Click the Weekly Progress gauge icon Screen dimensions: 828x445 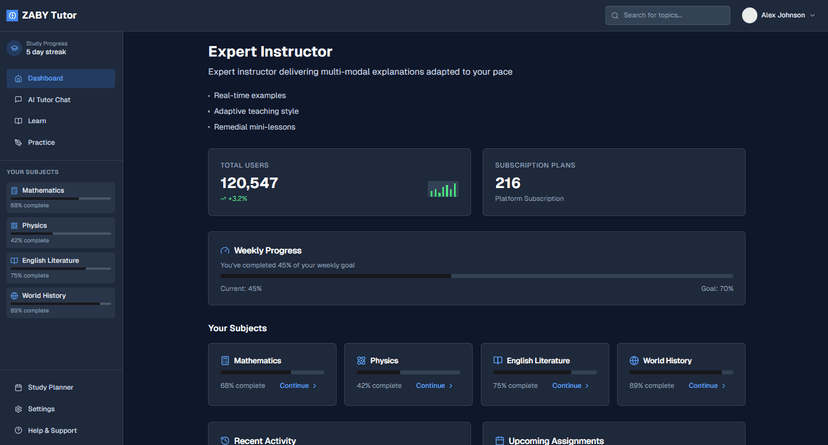click(x=225, y=251)
